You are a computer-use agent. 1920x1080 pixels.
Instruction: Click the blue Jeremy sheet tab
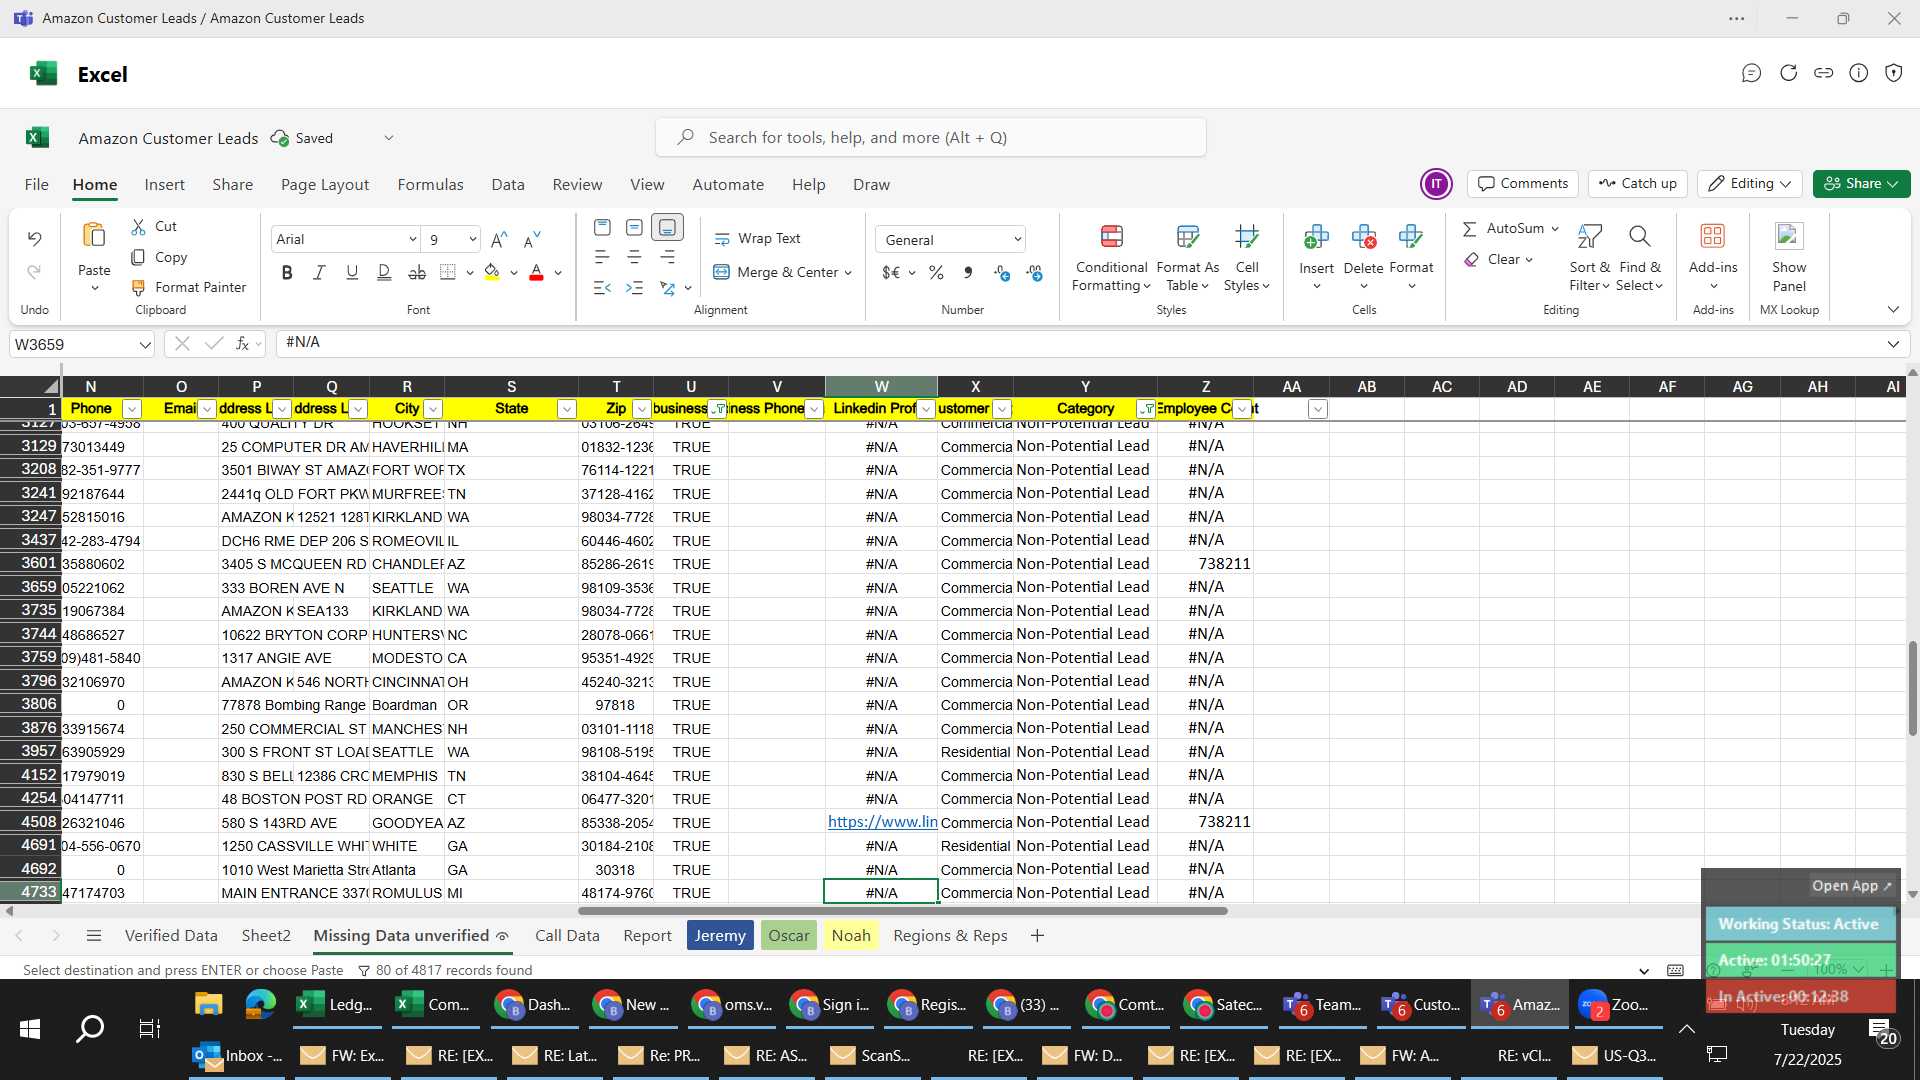coord(720,936)
